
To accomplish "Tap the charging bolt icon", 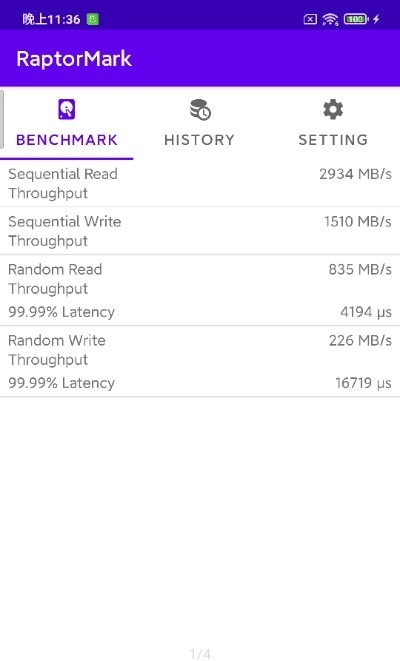I will click(x=376, y=19).
